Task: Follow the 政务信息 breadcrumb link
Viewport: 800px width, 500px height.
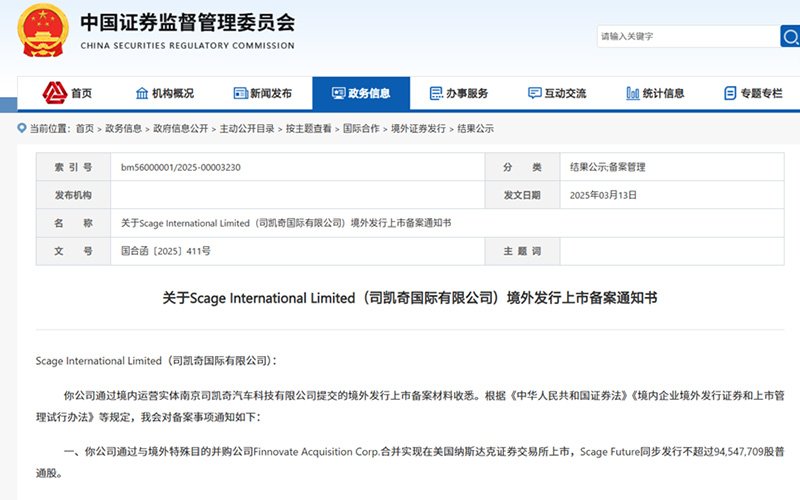Action: tap(123, 129)
